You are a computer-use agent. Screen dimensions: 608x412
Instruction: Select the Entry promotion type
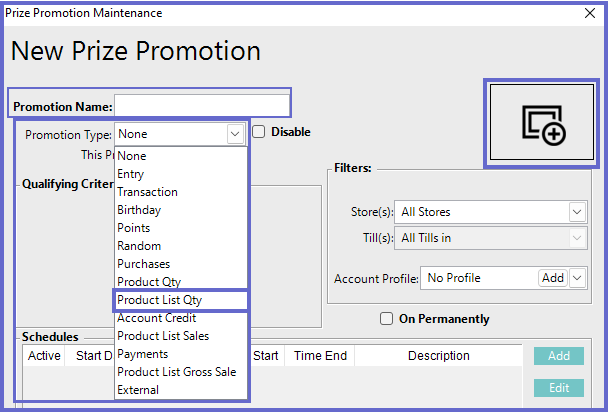point(131,174)
